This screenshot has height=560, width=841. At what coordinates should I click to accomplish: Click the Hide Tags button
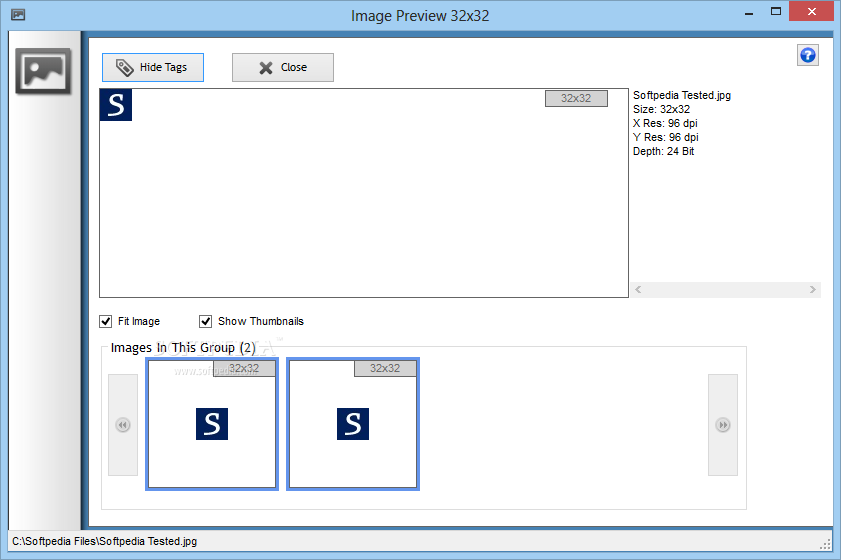(x=153, y=67)
